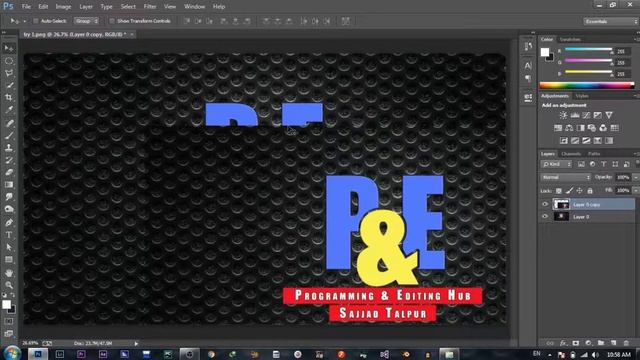Screen dimensions: 640x360
Task: Hide the Layer 0 layer
Action: point(545,217)
